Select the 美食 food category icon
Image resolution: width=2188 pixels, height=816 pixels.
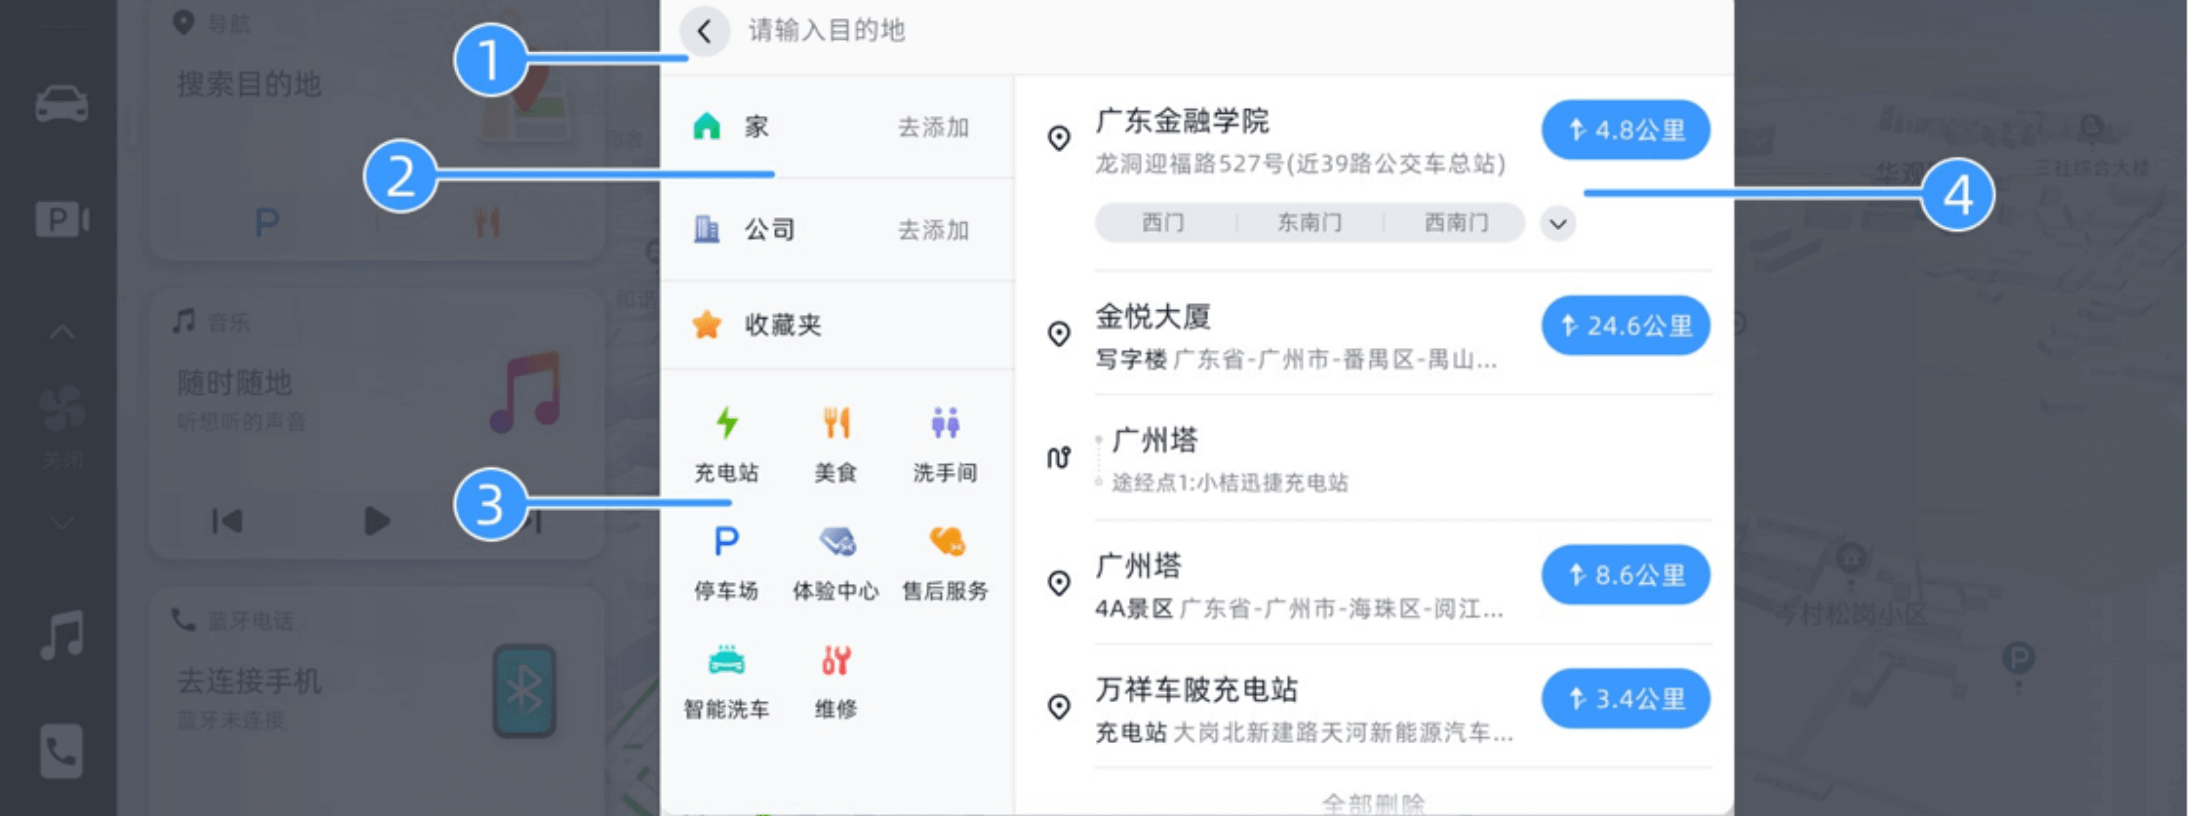[836, 443]
